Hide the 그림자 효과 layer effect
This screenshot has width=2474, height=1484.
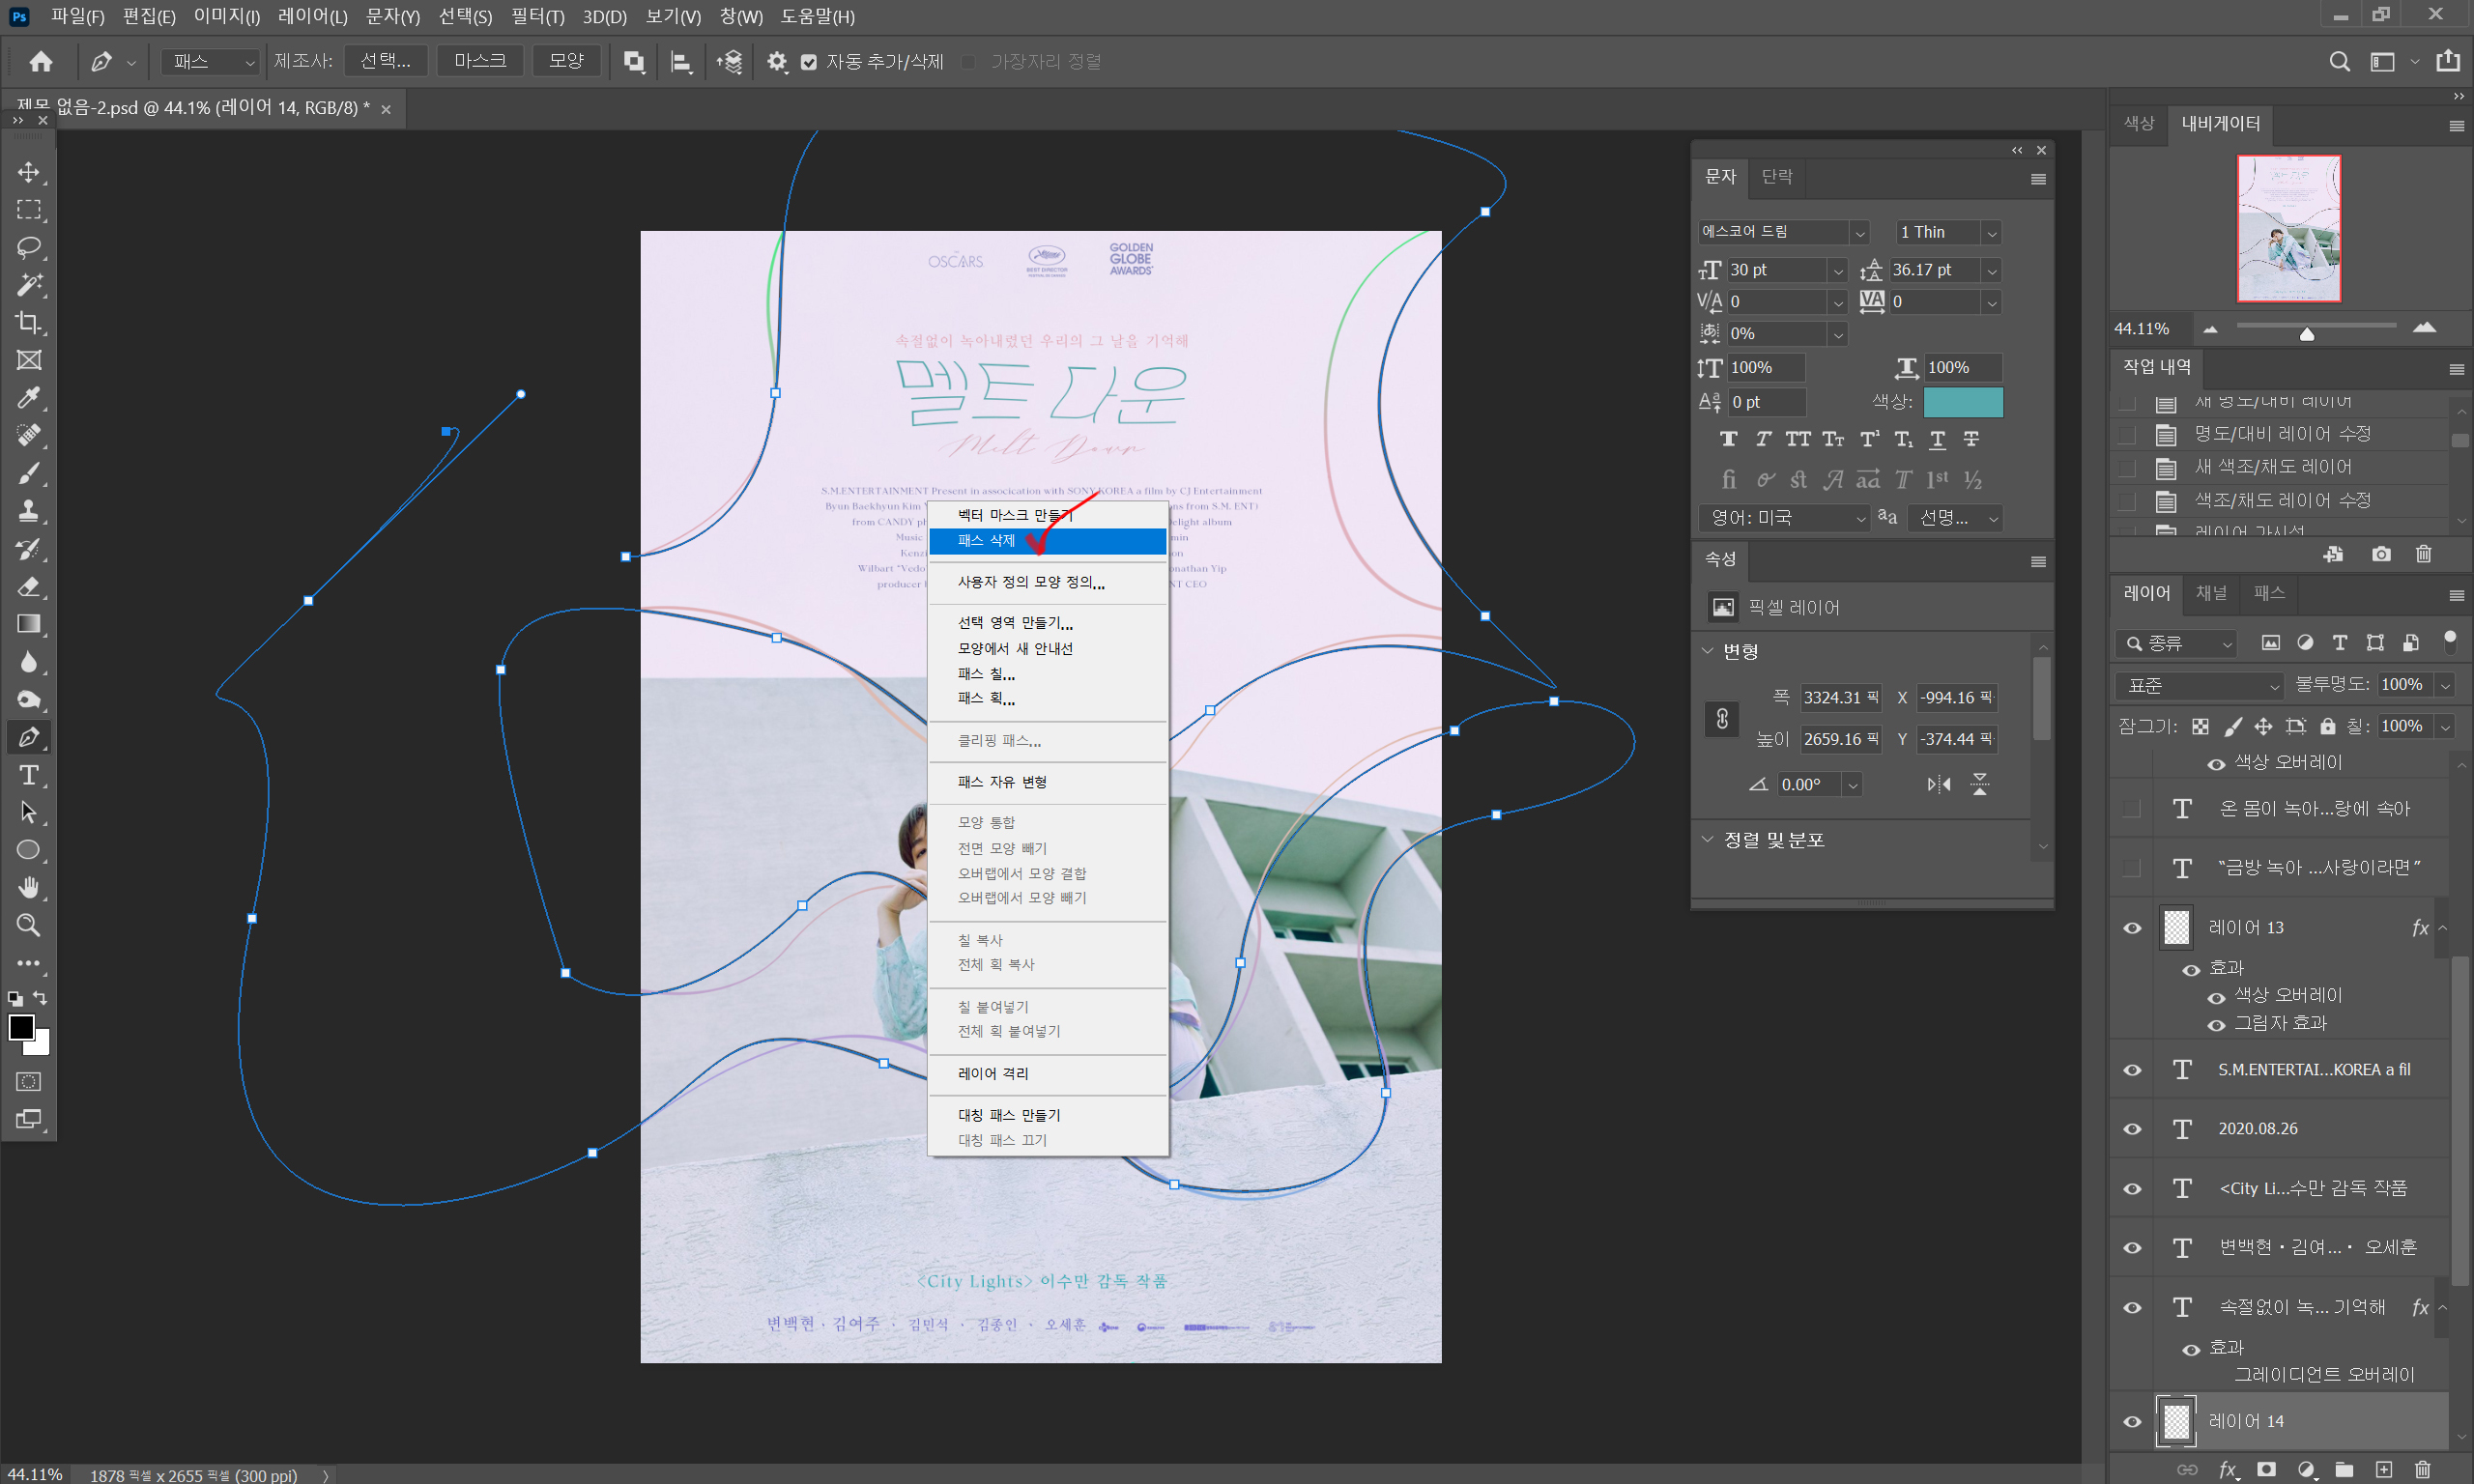2216,1025
